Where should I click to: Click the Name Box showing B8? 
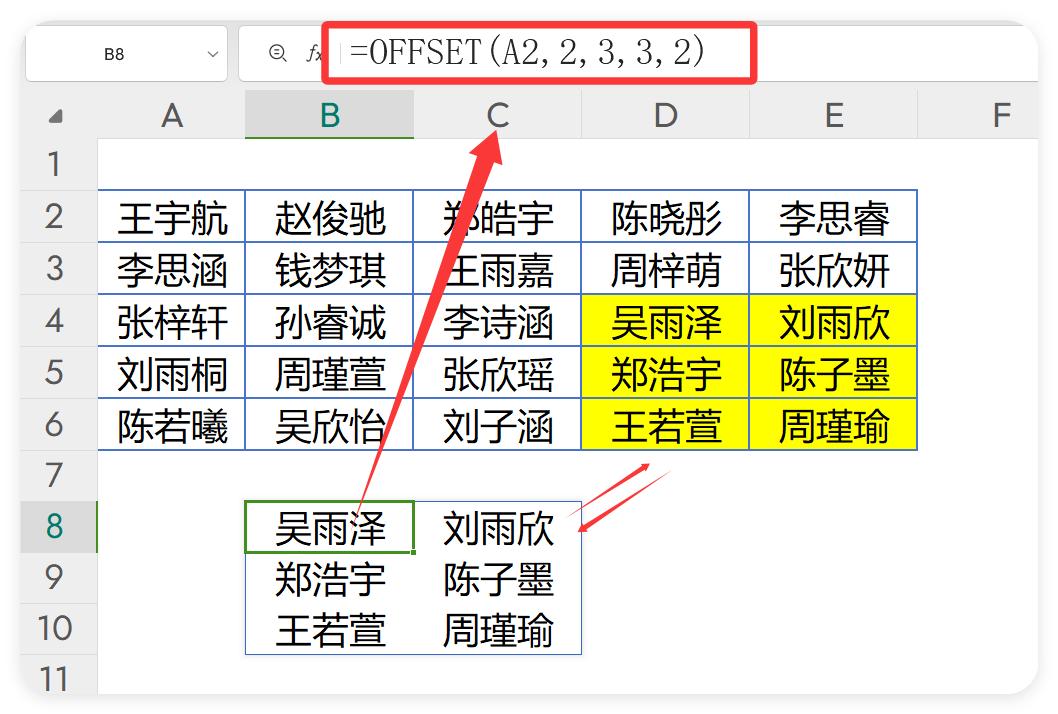coord(126,54)
